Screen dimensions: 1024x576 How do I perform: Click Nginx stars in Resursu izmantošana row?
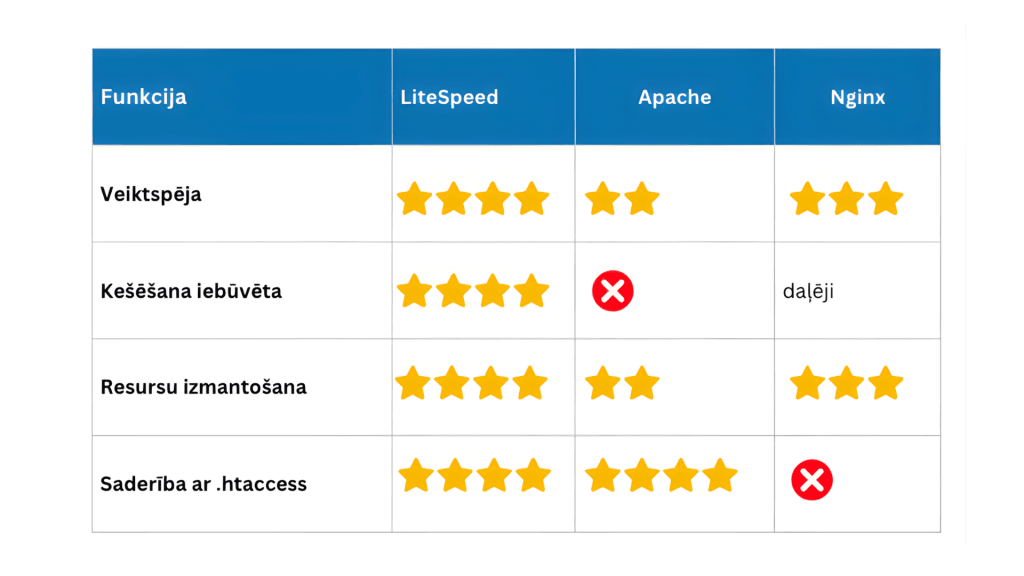[x=846, y=383]
